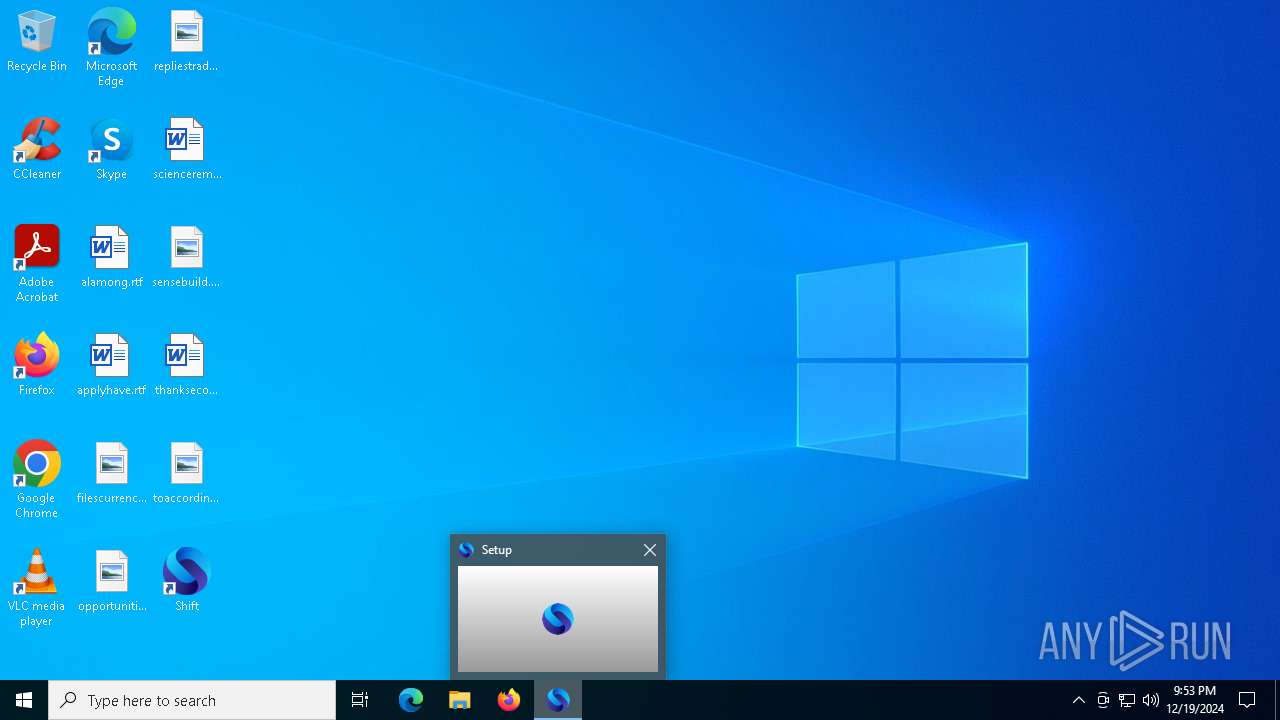Launch Skype desktop shortcut
Viewport: 1280px width, 720px height.
pyautogui.click(x=111, y=149)
